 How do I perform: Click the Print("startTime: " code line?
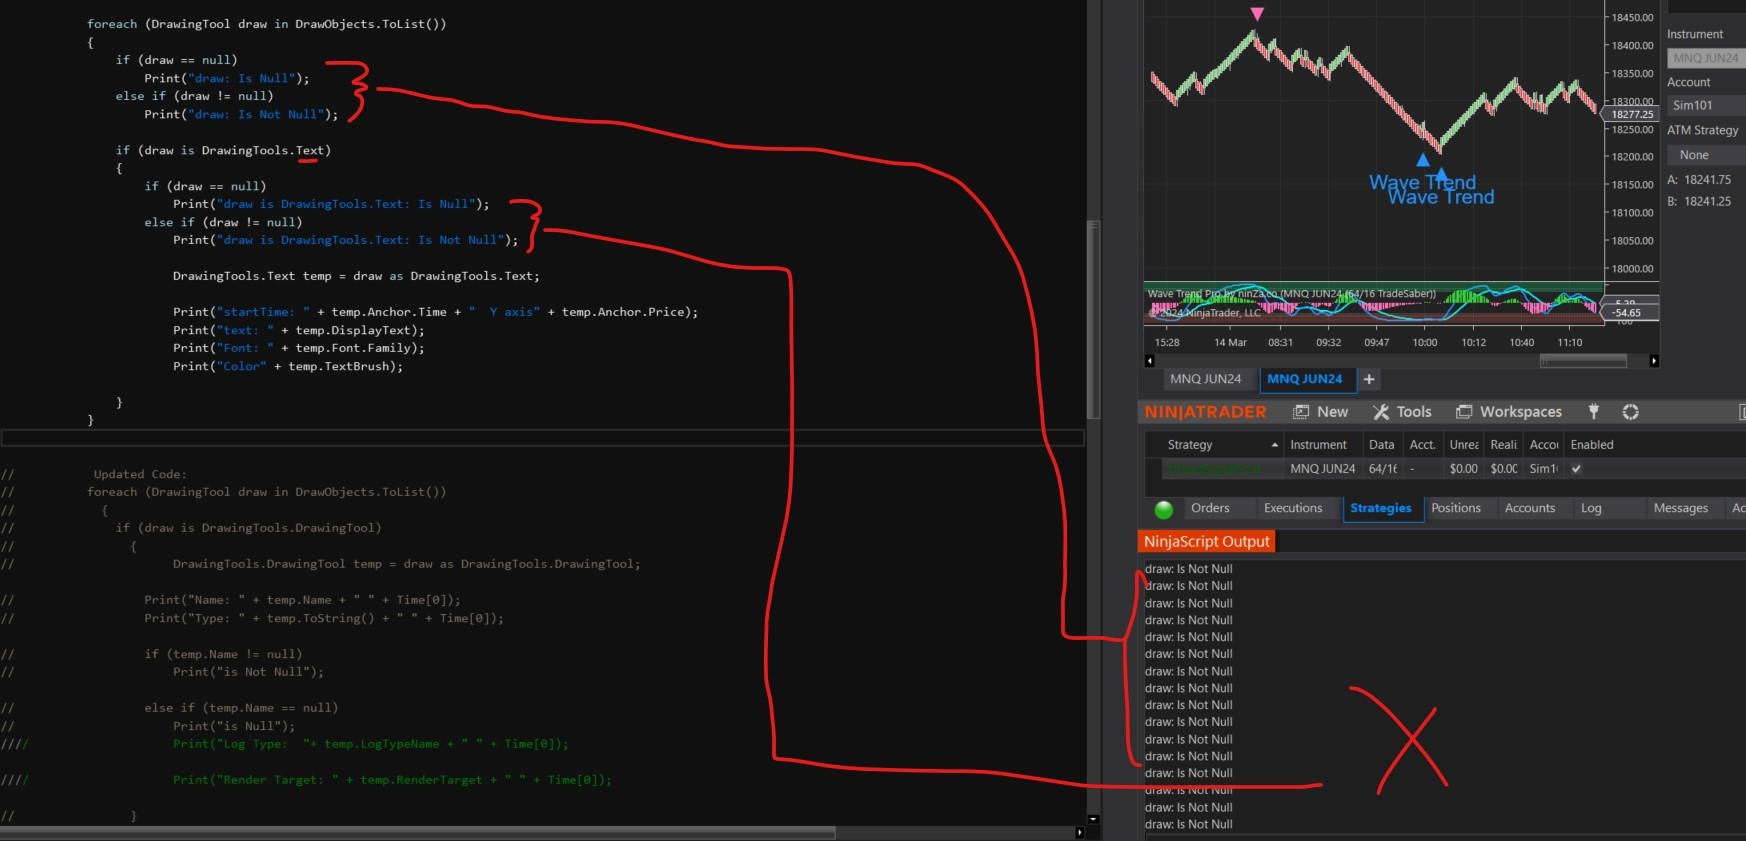coord(435,312)
